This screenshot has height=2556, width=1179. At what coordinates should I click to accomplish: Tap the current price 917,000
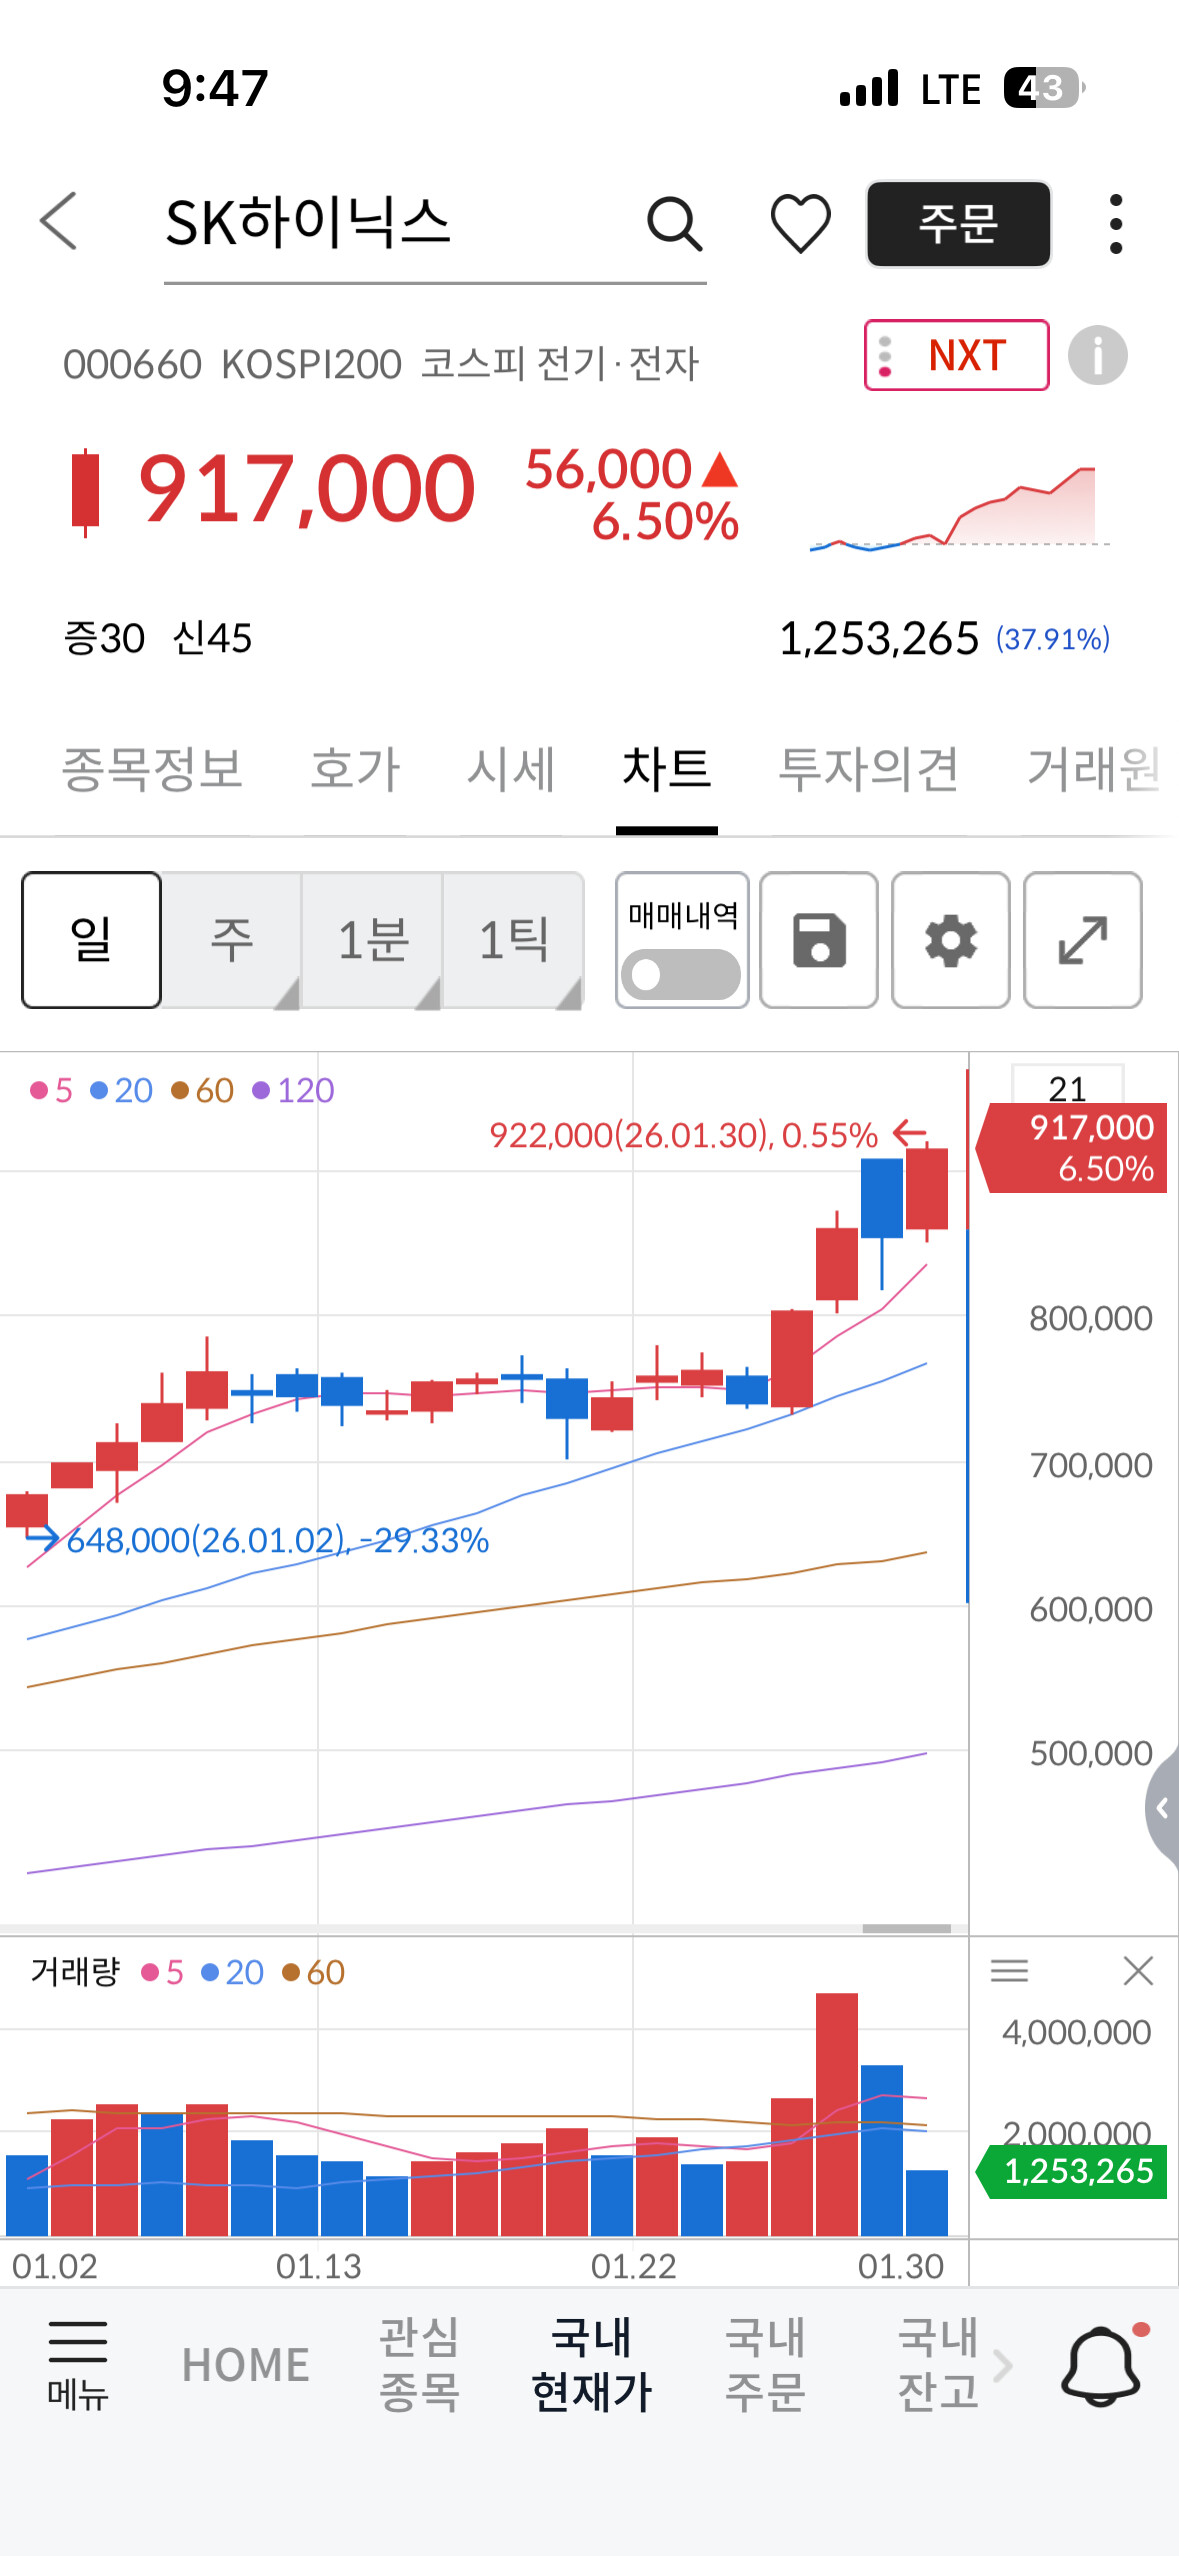306,489
